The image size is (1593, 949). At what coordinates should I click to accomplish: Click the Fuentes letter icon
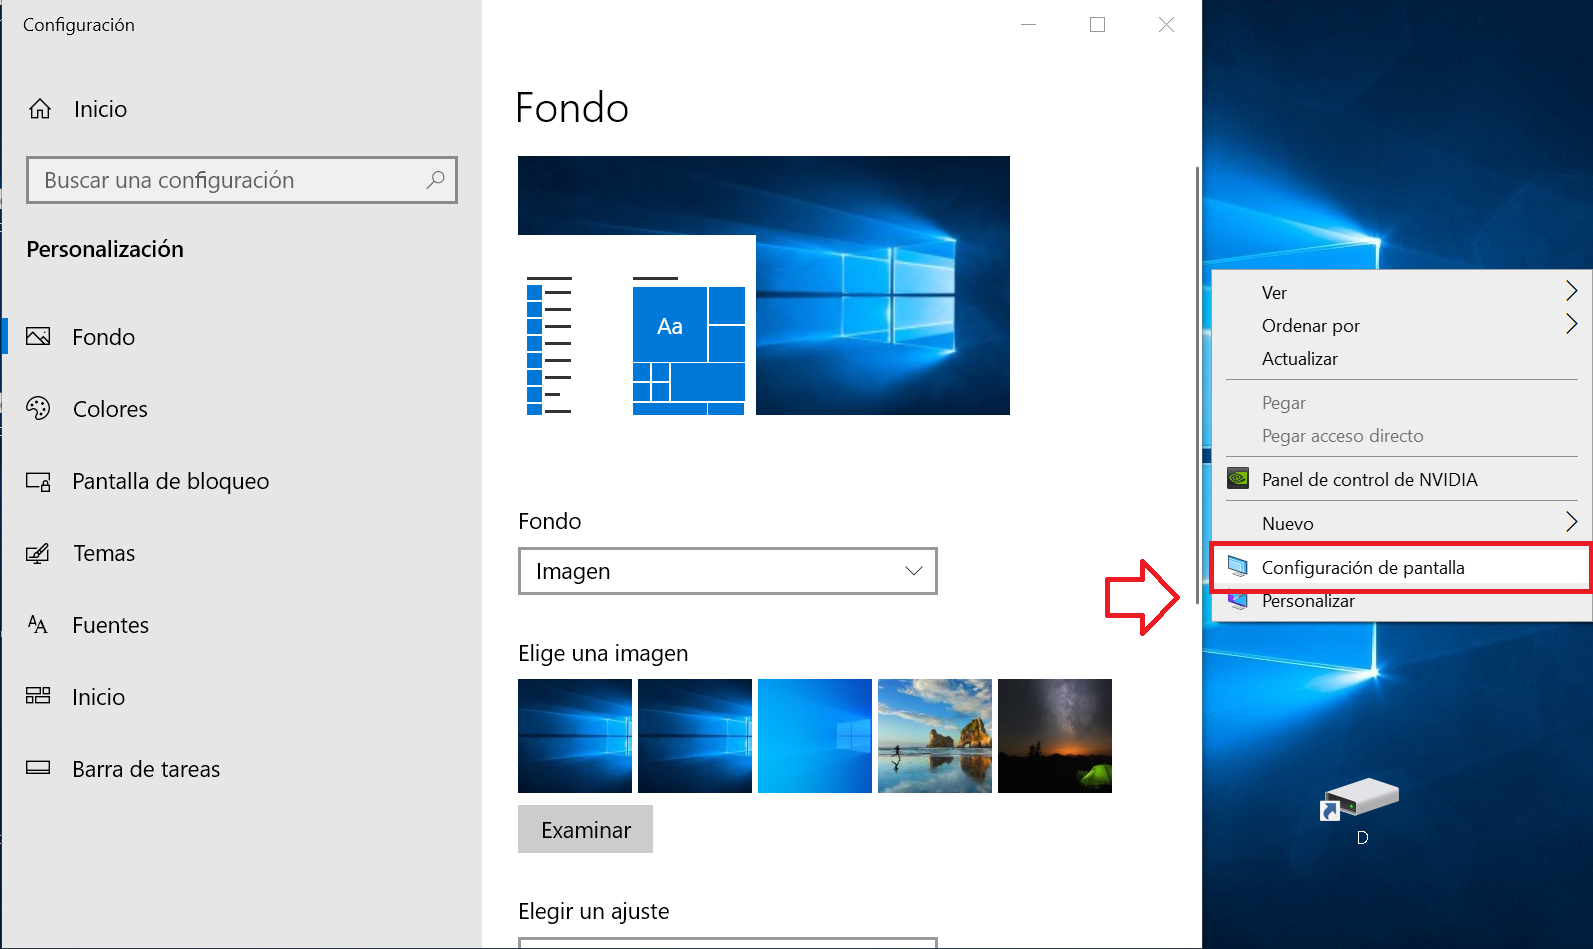tap(38, 625)
